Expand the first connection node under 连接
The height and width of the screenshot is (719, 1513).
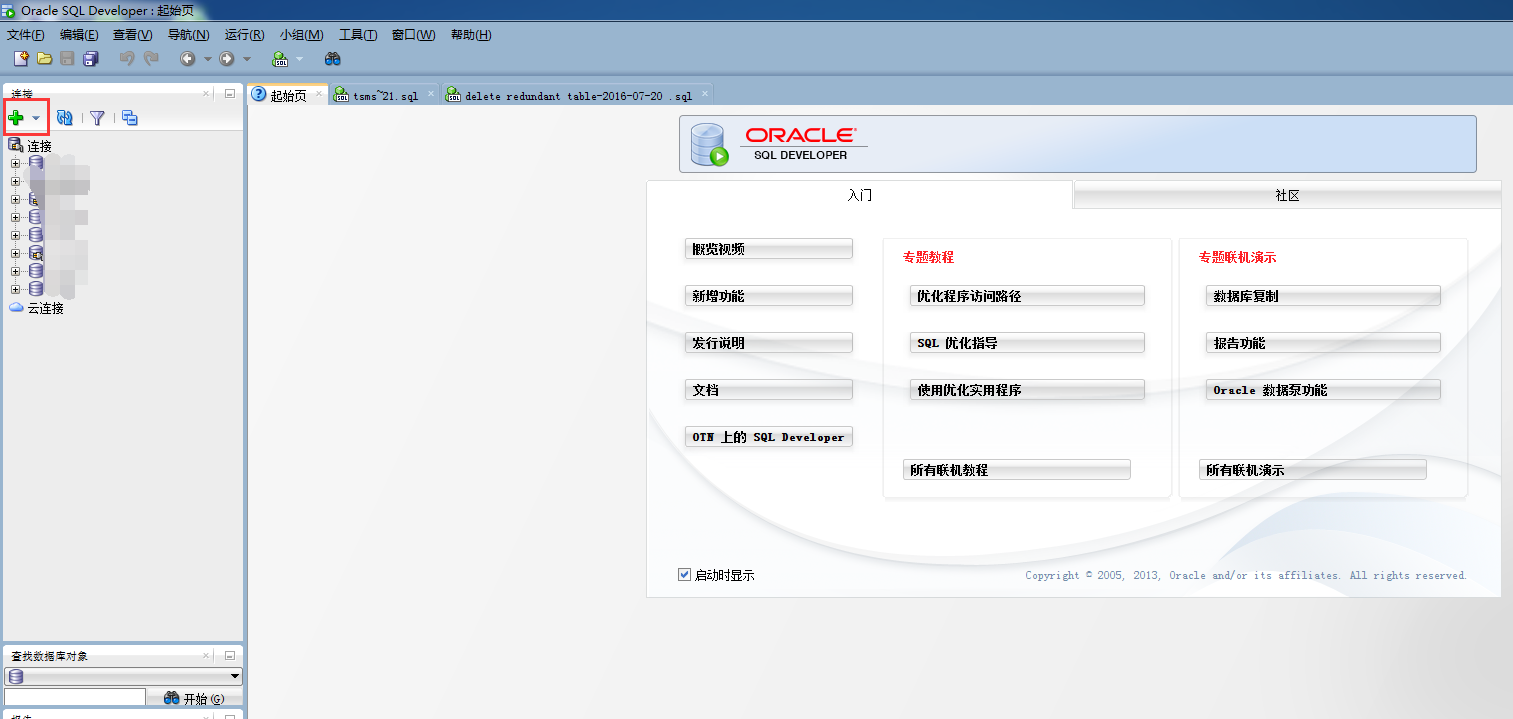click(x=15, y=162)
